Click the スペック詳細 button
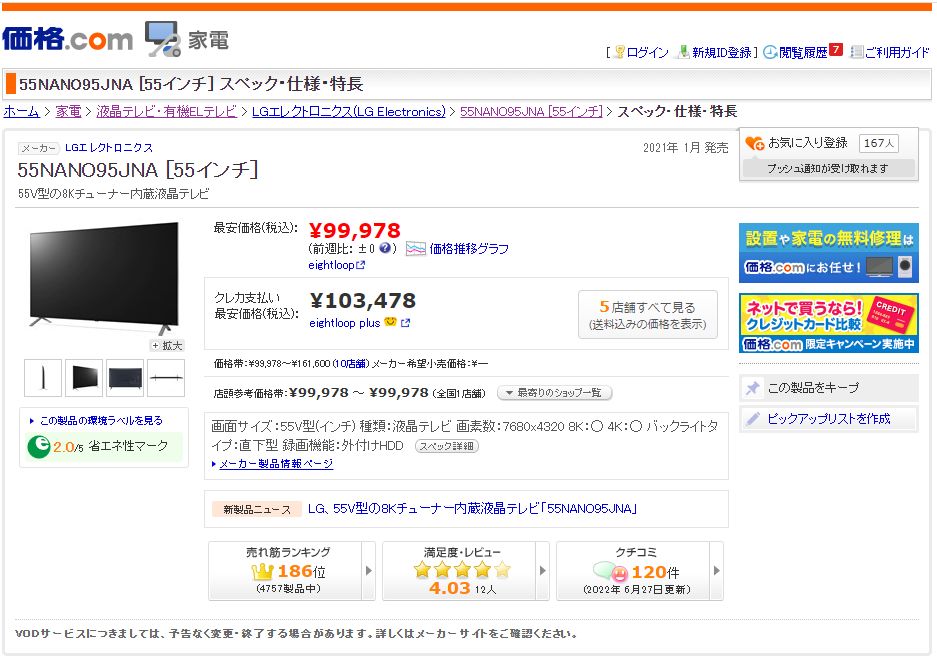The width and height of the screenshot is (937, 659). coord(446,446)
